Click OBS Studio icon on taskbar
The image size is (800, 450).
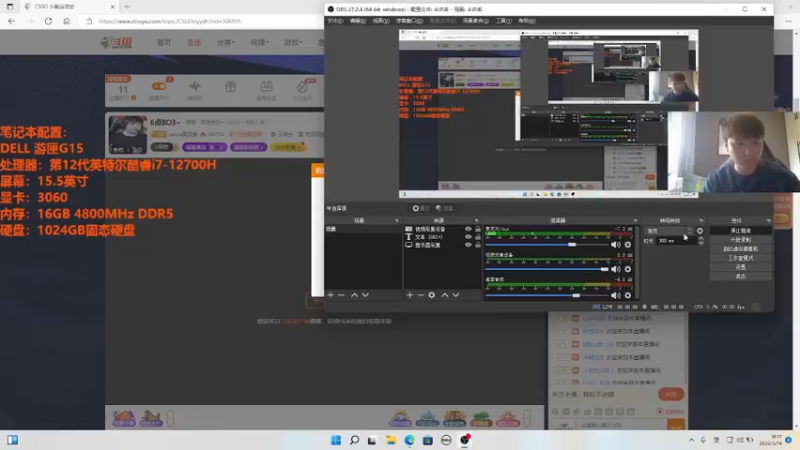point(464,440)
